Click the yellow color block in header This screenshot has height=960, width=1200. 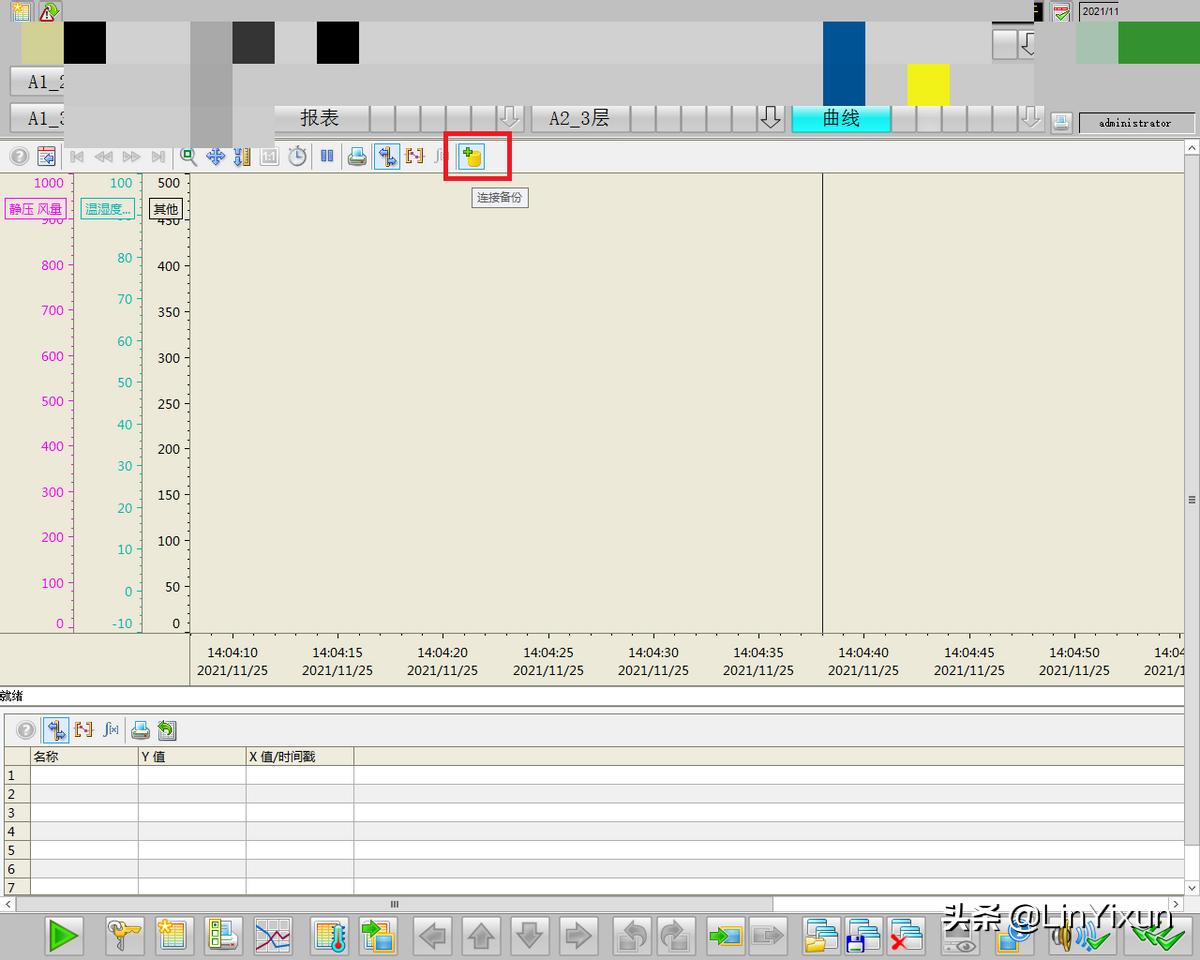928,84
